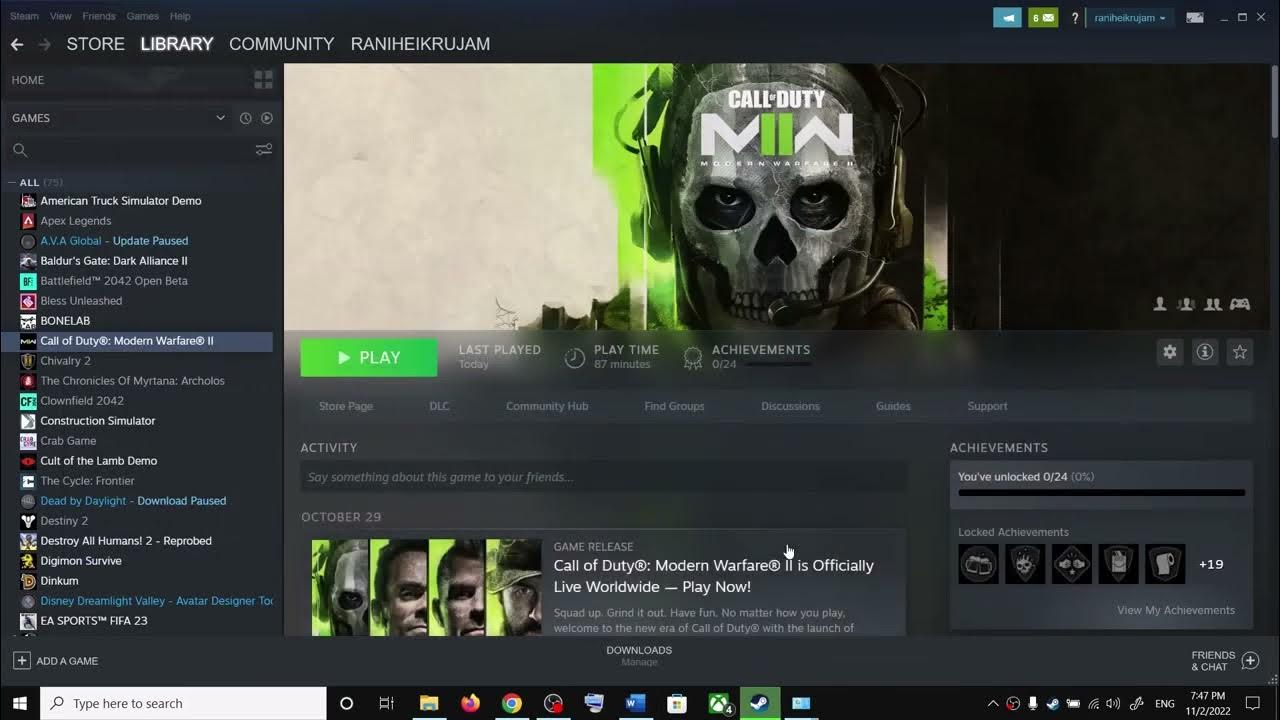Expand the GAMES category dropdown chevron

coord(221,118)
